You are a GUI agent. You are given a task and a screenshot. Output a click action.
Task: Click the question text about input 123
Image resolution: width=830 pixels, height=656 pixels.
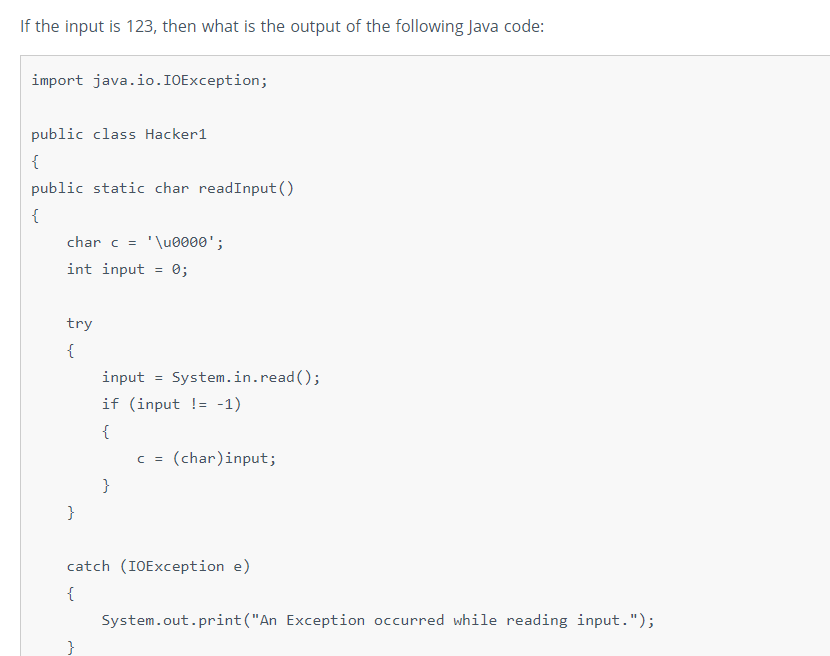(282, 26)
